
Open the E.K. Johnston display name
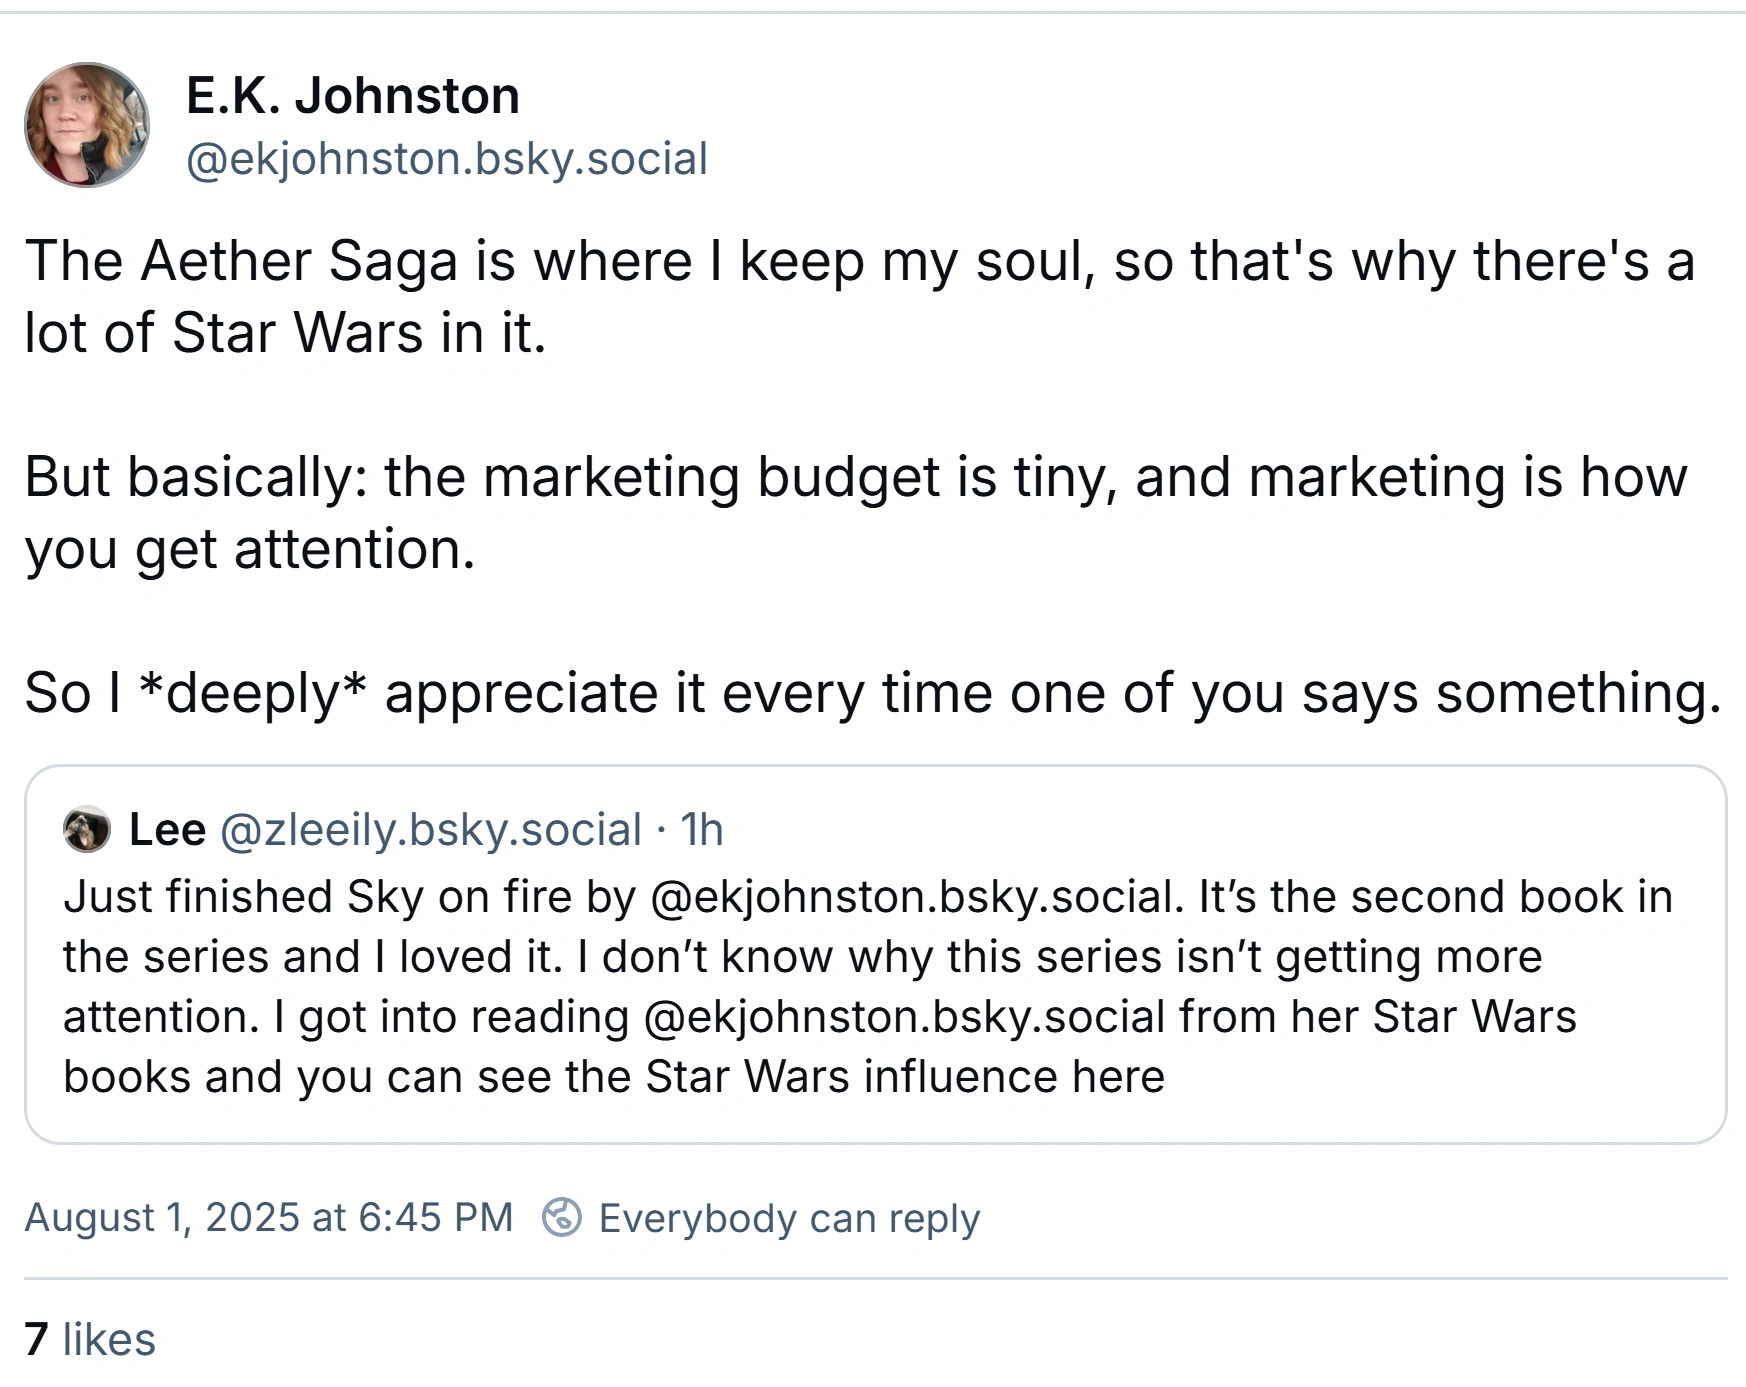point(353,96)
